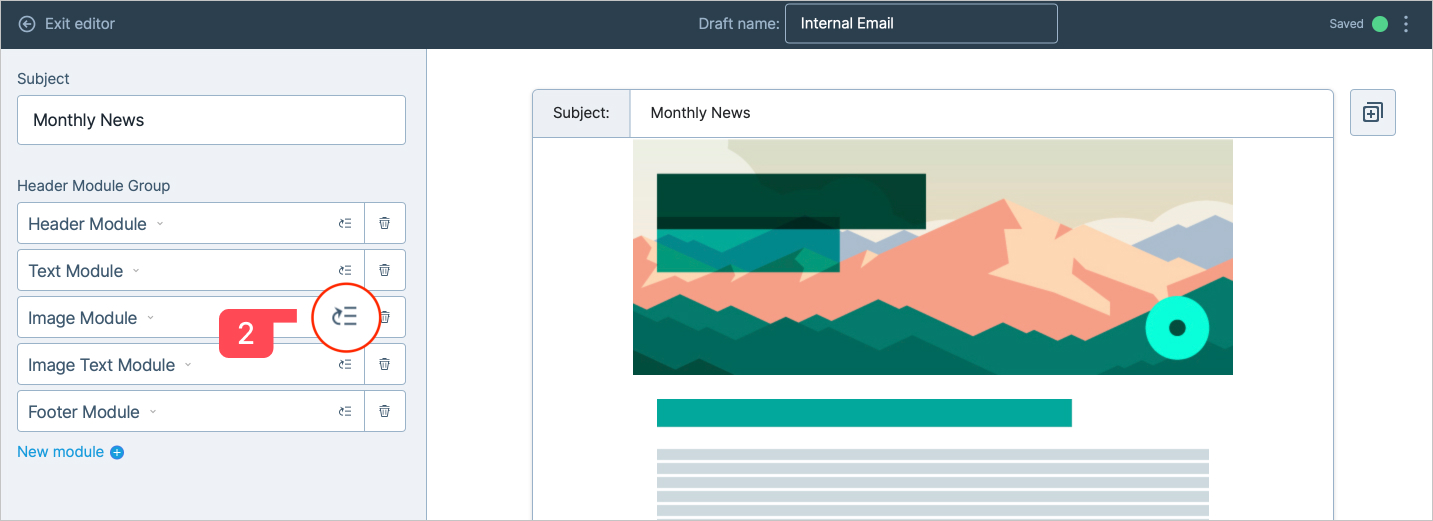Click the reorder icon on Header Module row
Image resolution: width=1433 pixels, height=521 pixels.
pos(345,223)
